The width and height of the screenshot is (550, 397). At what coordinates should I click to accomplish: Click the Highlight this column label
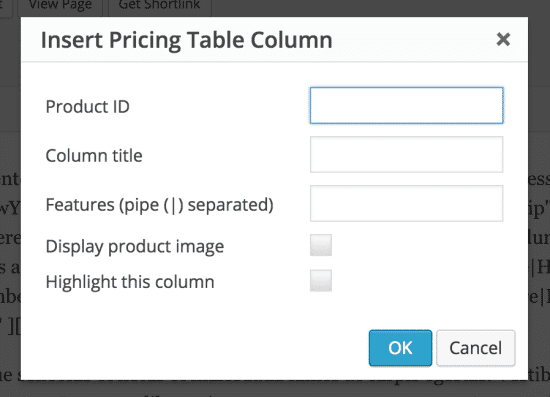[x=130, y=282]
